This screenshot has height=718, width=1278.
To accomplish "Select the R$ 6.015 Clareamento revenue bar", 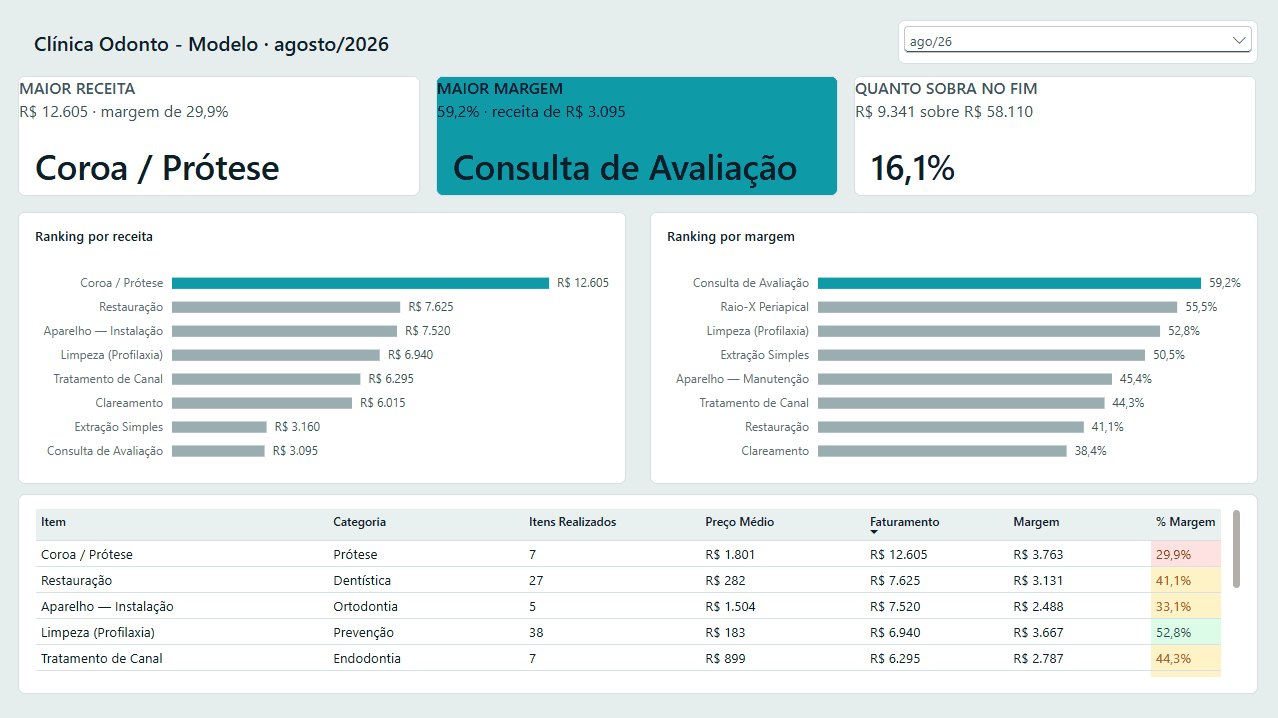I will [x=262, y=403].
